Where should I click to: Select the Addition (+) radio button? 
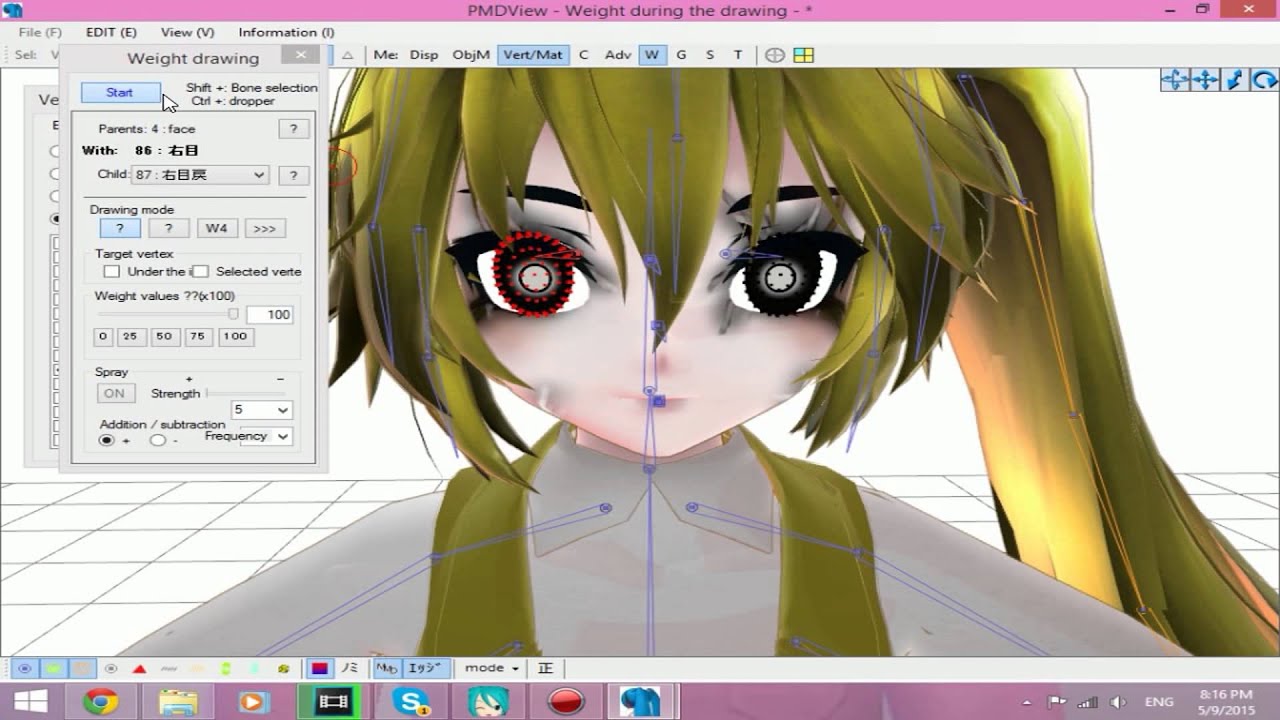107,440
